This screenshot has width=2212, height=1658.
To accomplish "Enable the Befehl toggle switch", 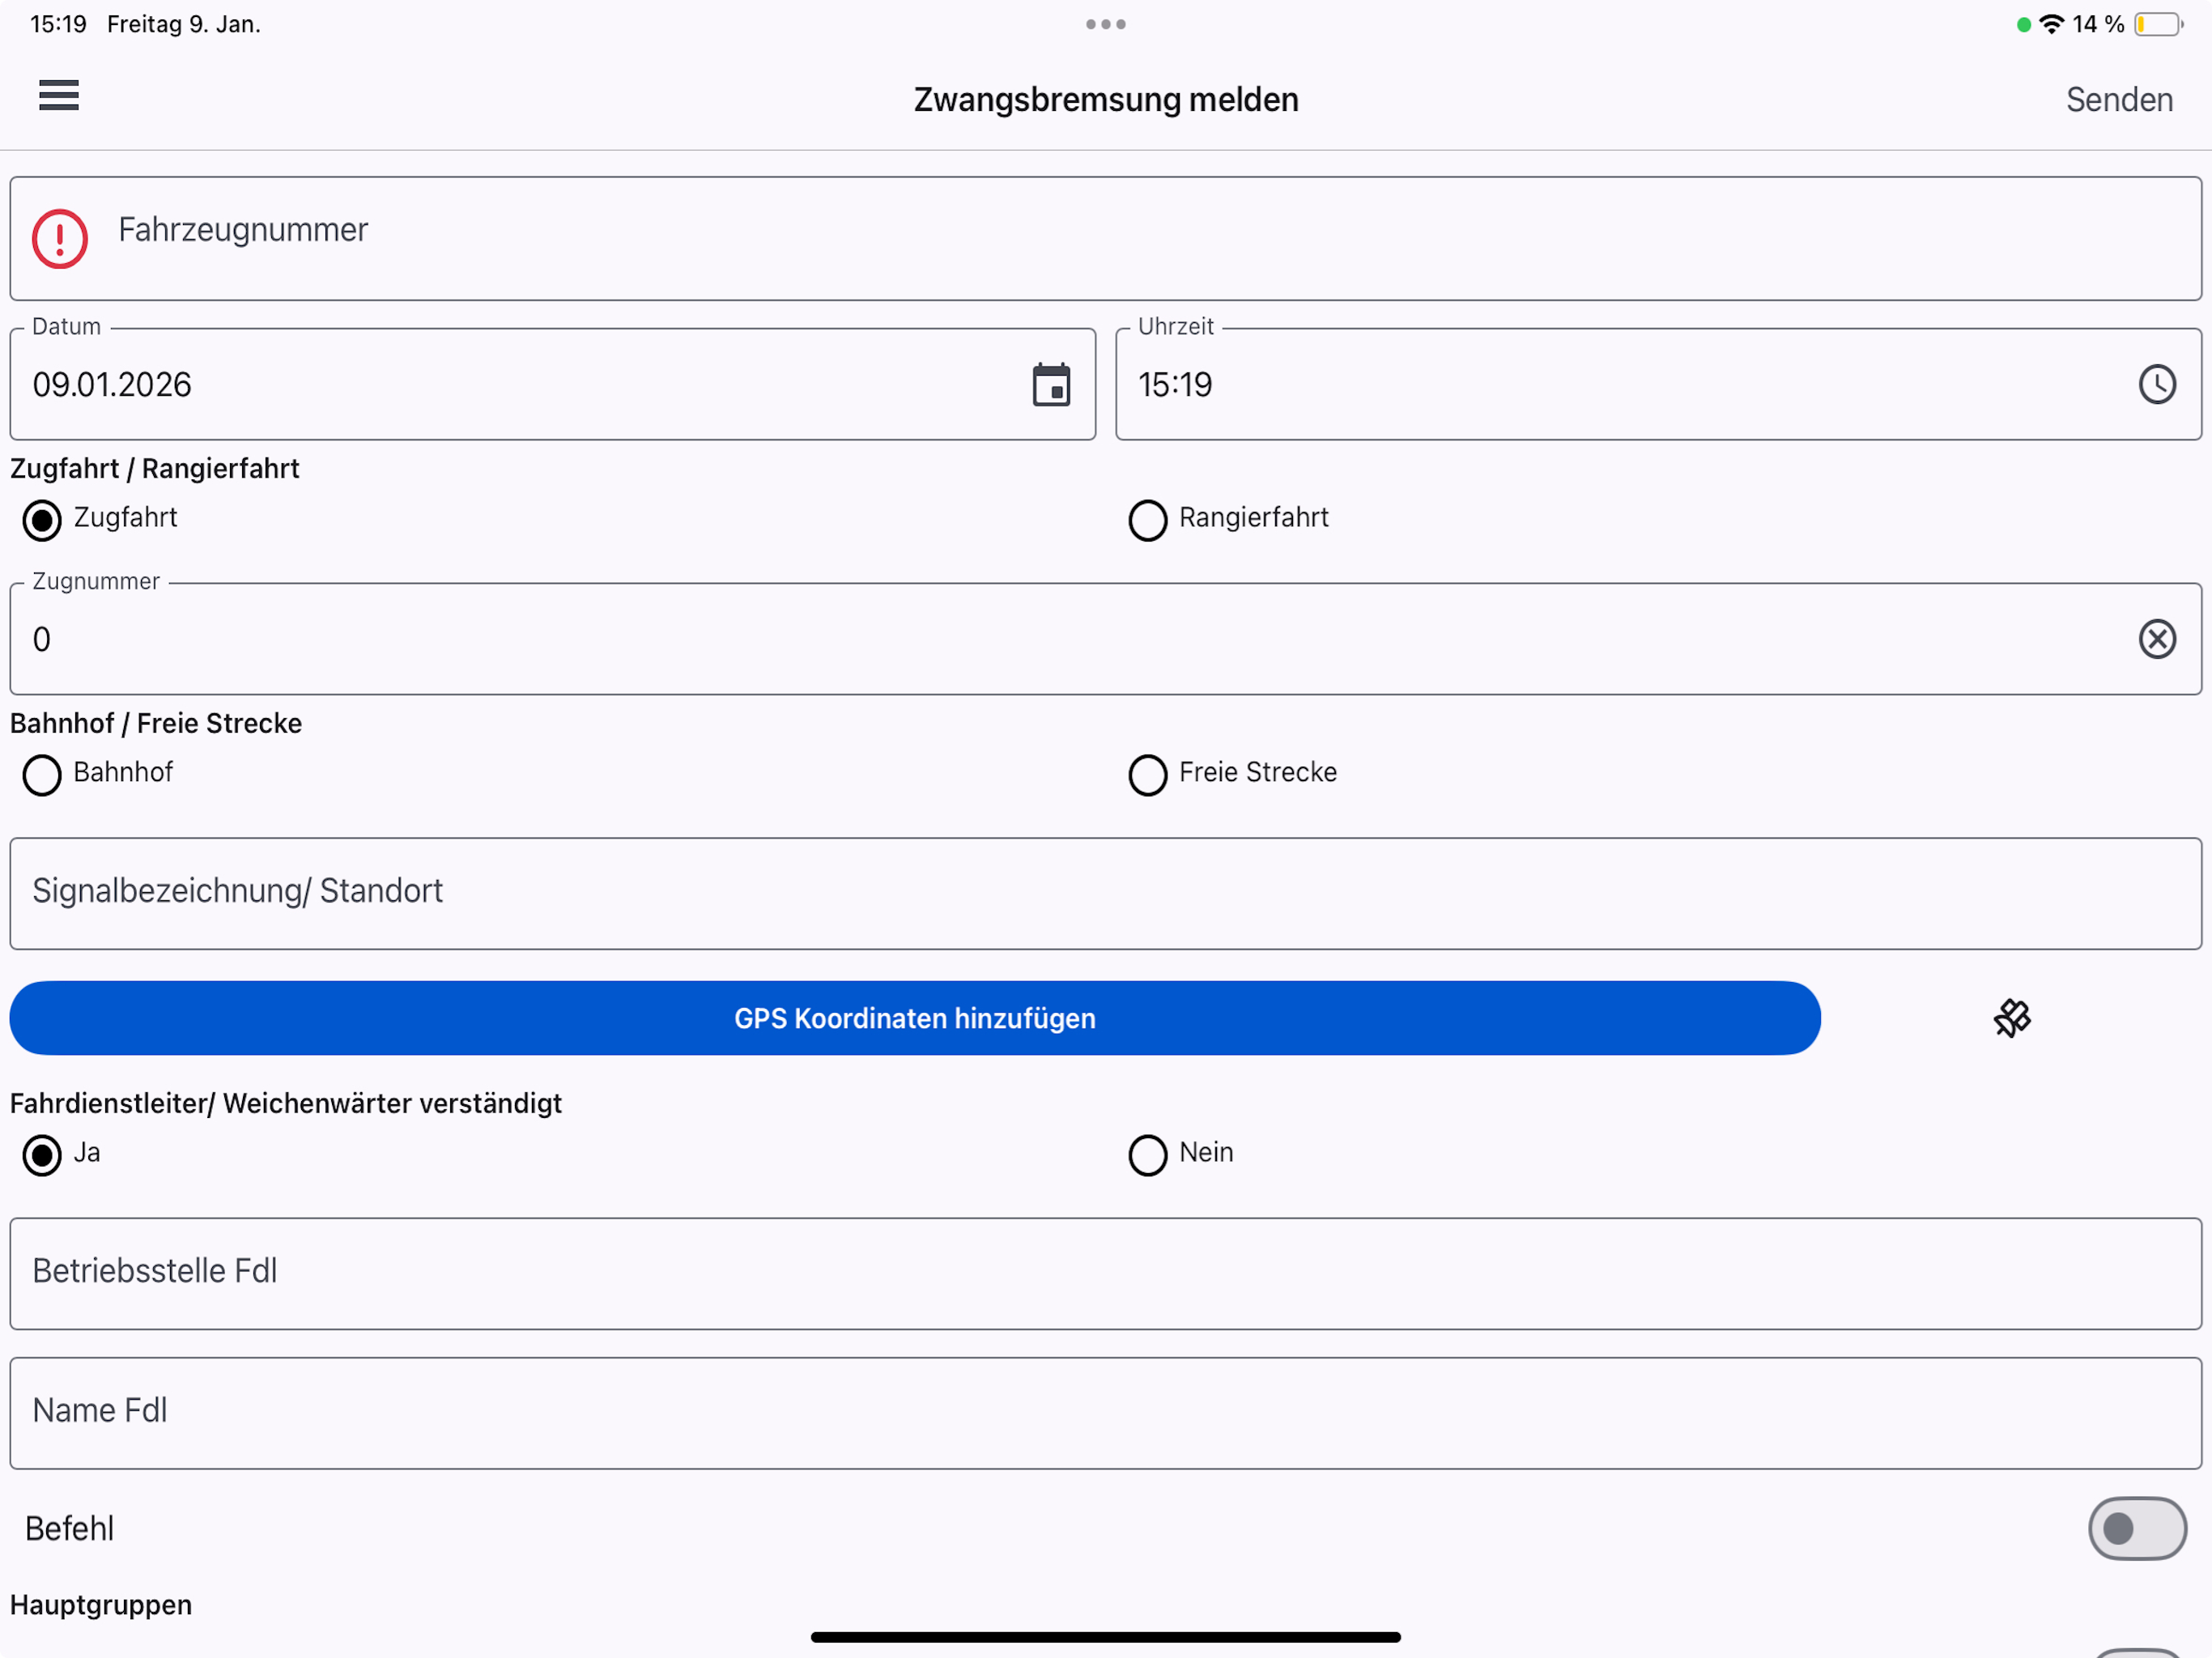I will 2137,1528.
